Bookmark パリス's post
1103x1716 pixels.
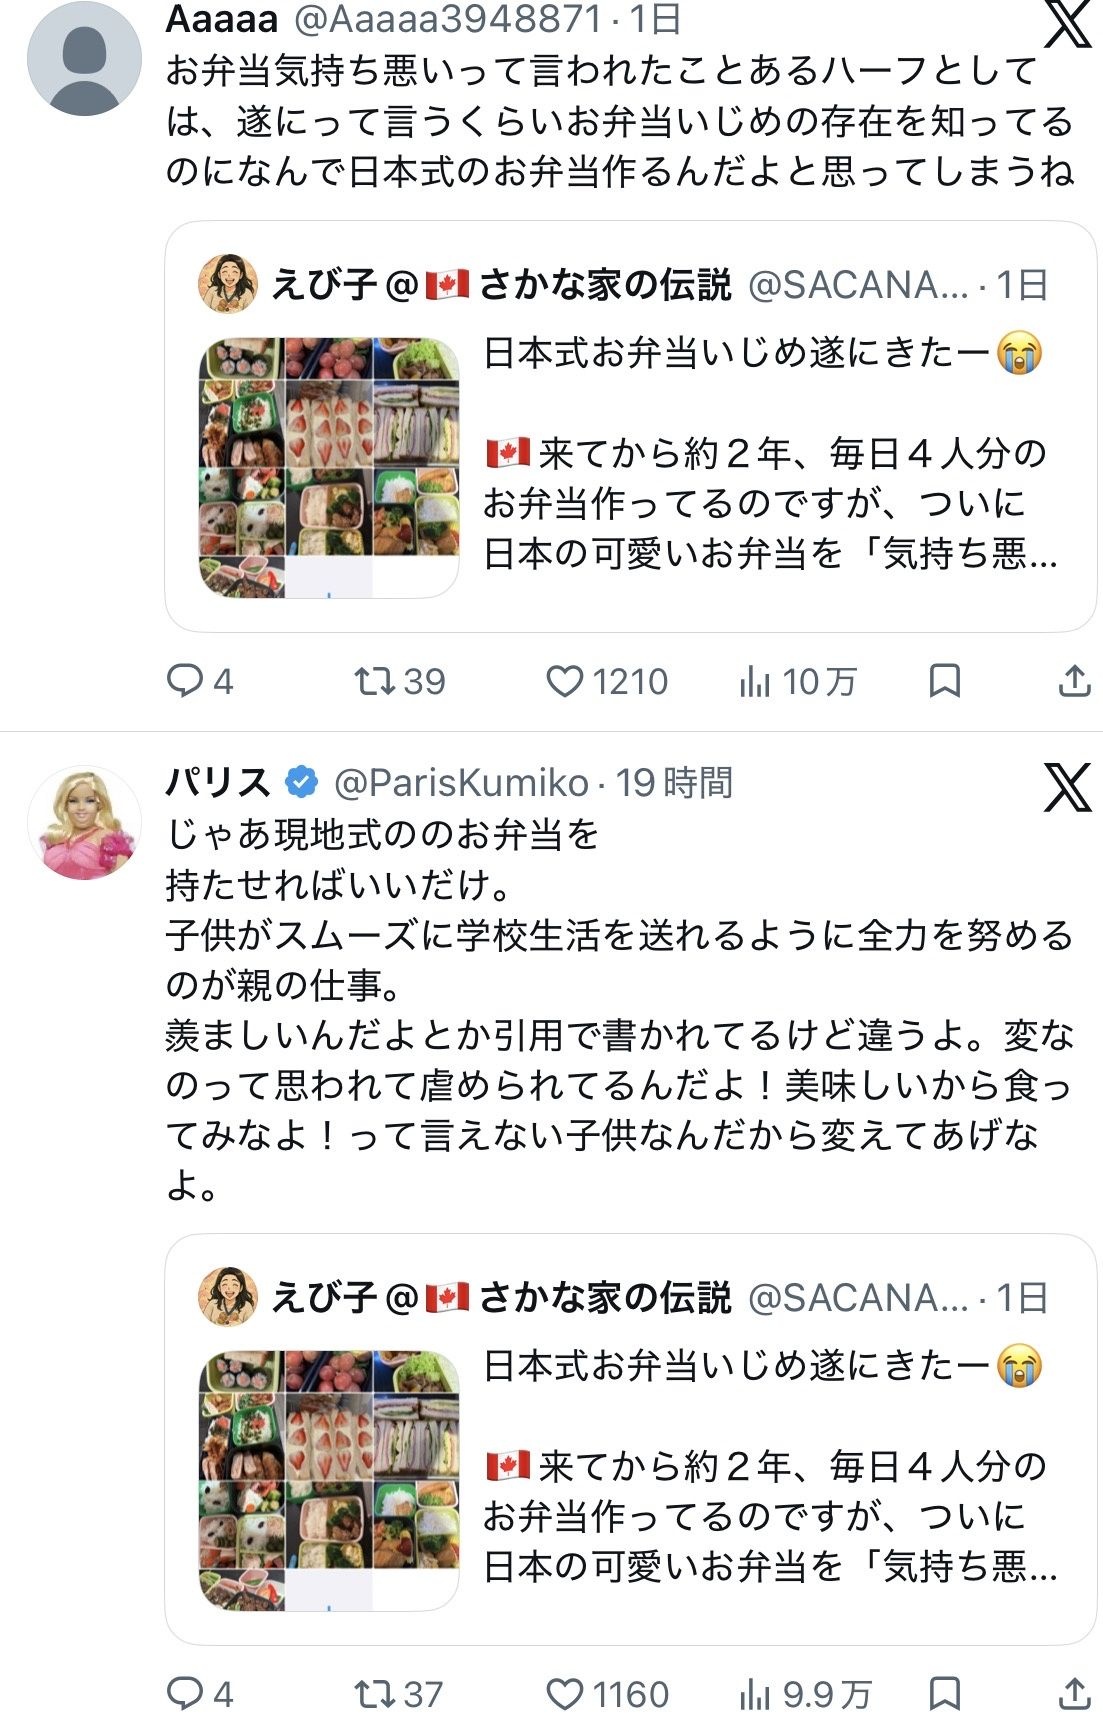[945, 1693]
